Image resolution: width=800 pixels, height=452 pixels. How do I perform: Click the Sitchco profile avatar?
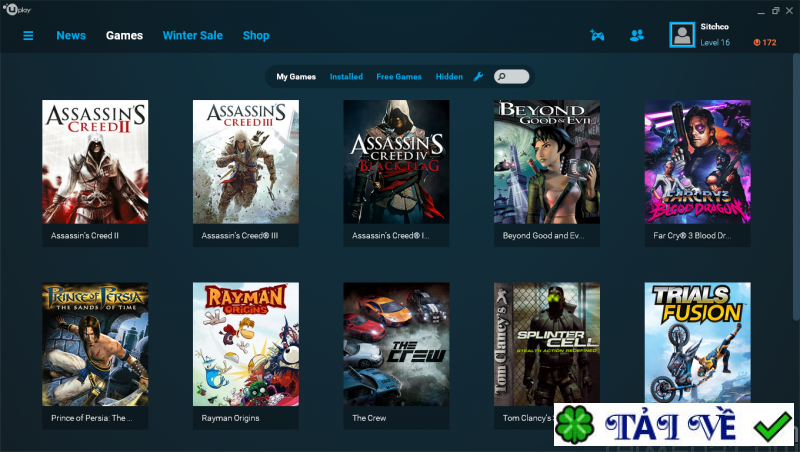point(682,35)
